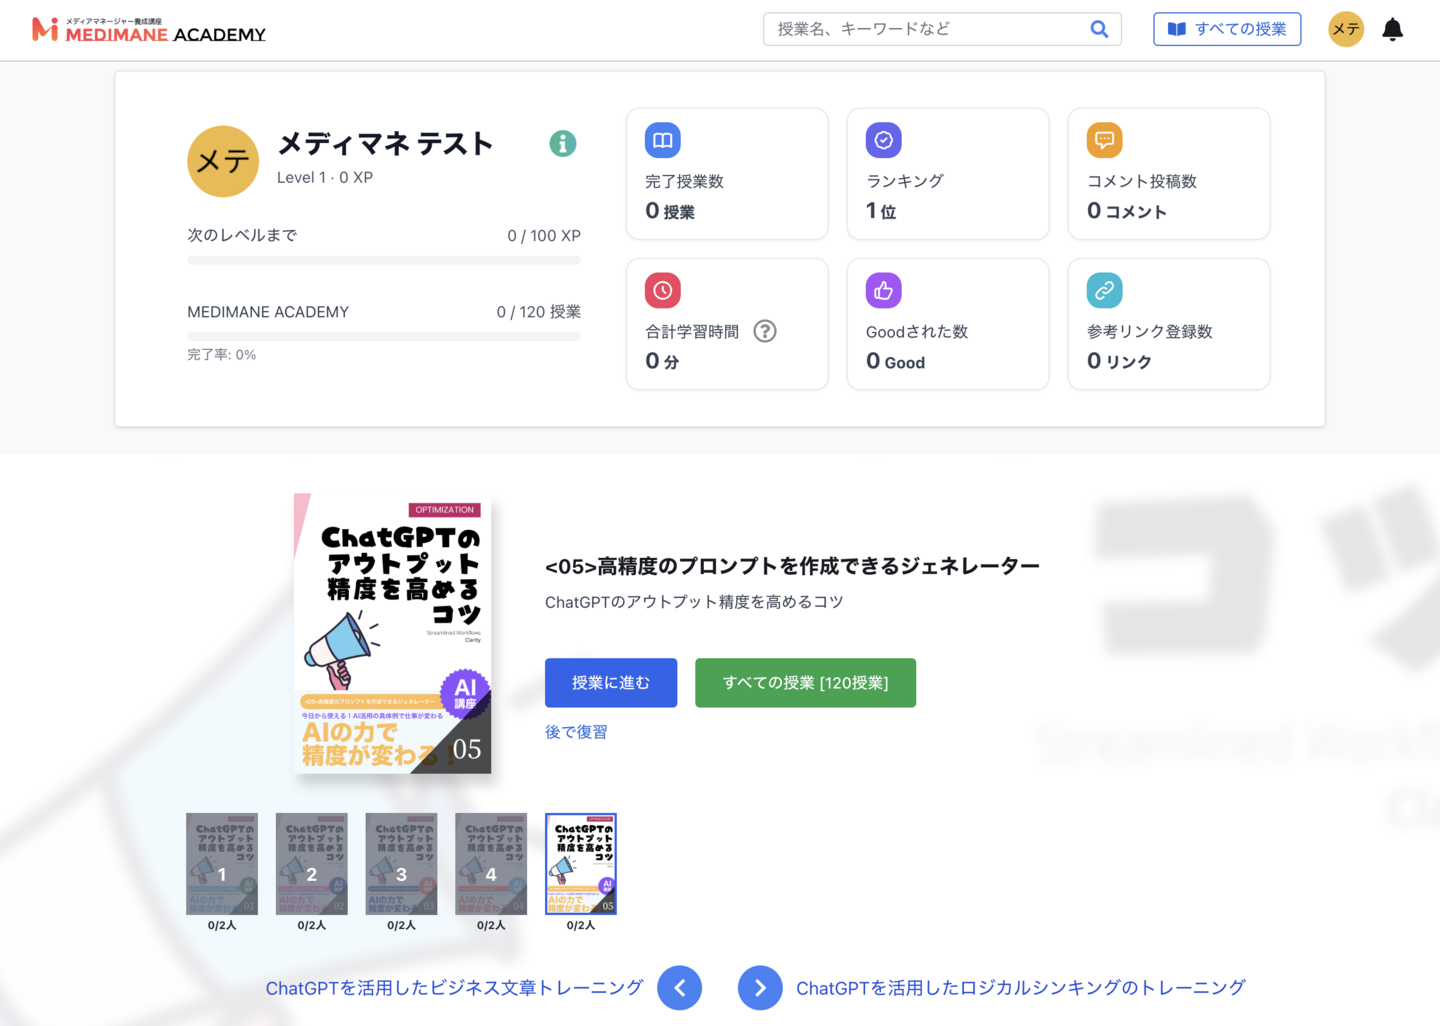
Task: Click the MEDIMANE ACADEMY logo
Action: coord(149,30)
